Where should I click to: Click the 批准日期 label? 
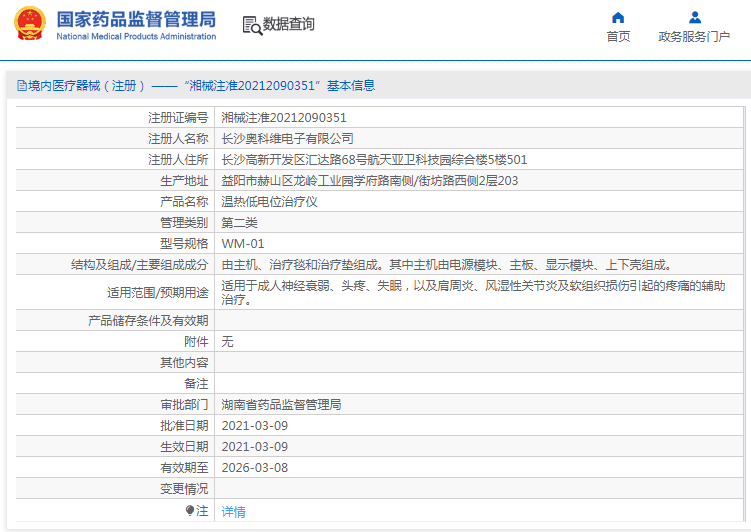[x=184, y=426]
